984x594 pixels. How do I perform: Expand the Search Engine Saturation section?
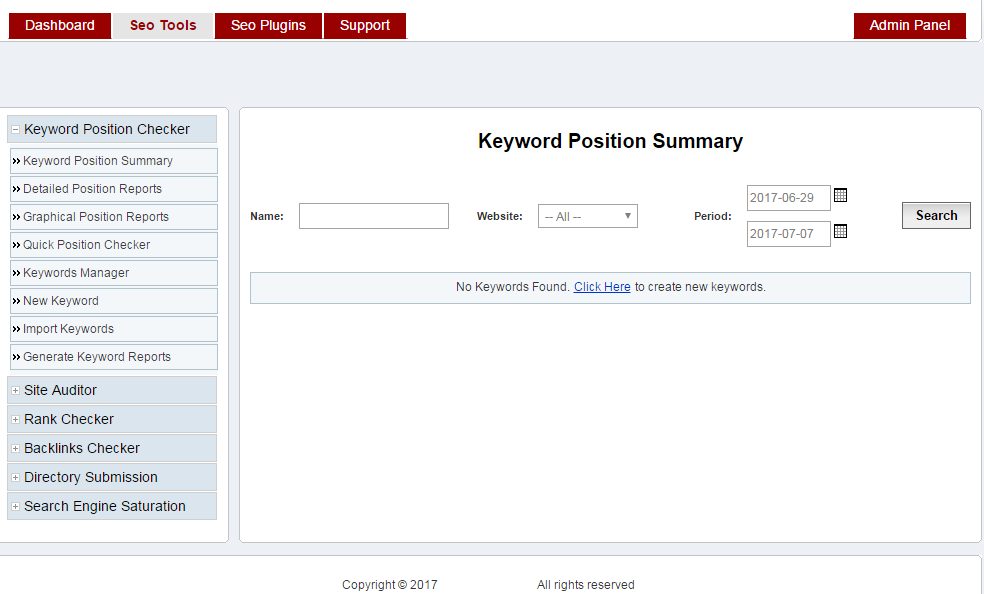point(14,506)
